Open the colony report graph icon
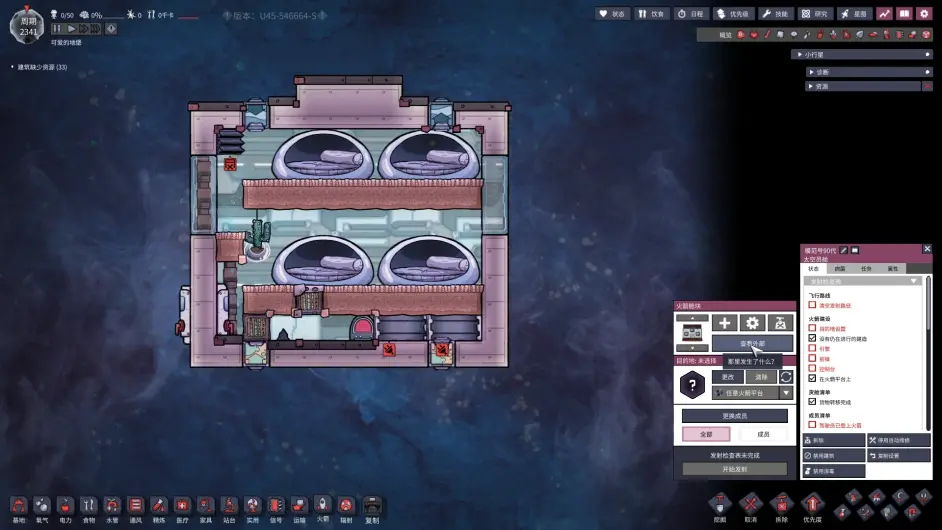The height and width of the screenshot is (530, 942). tap(885, 14)
